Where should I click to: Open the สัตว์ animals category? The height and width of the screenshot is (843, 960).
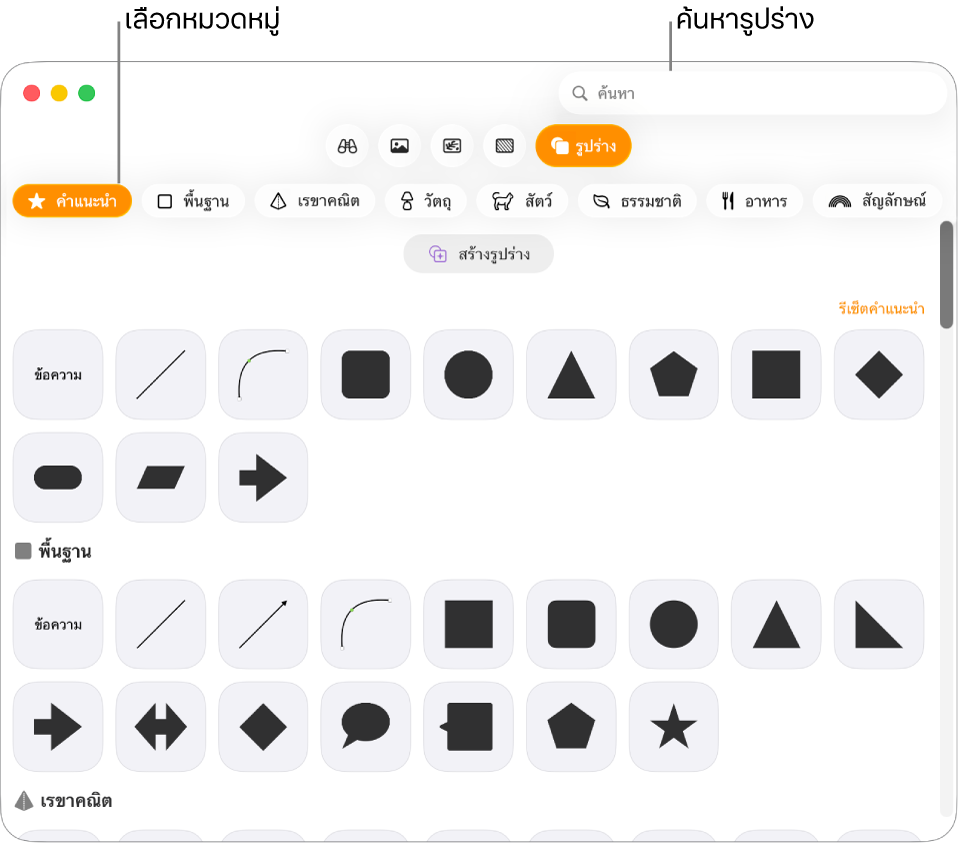522,201
